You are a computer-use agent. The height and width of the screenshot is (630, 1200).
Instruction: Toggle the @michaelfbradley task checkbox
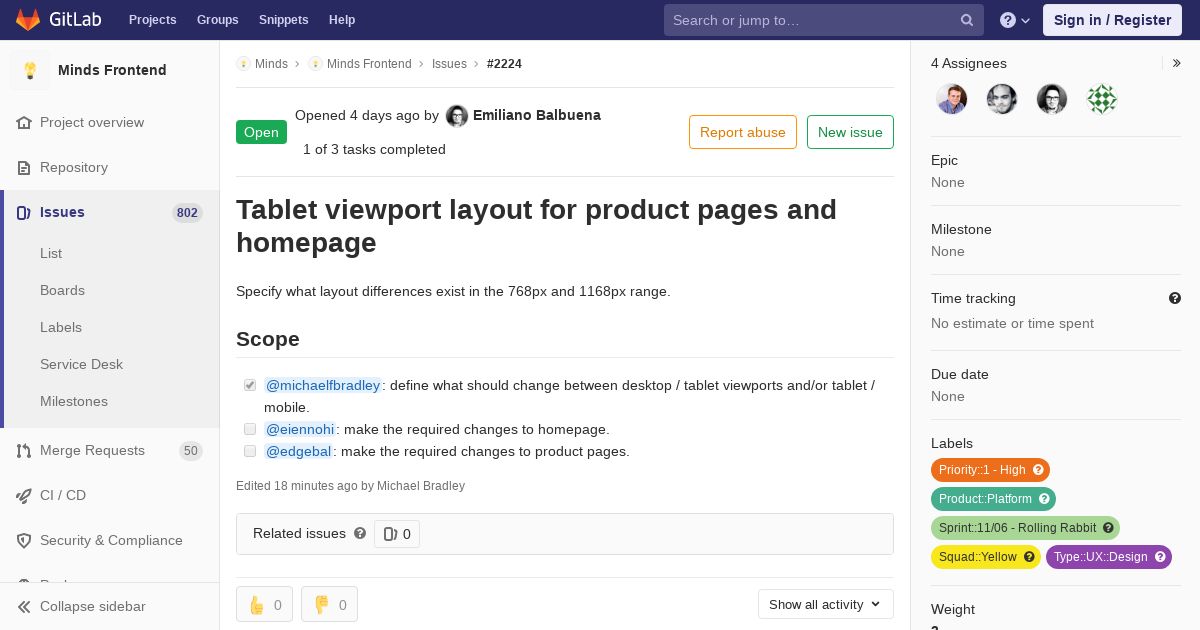point(250,385)
